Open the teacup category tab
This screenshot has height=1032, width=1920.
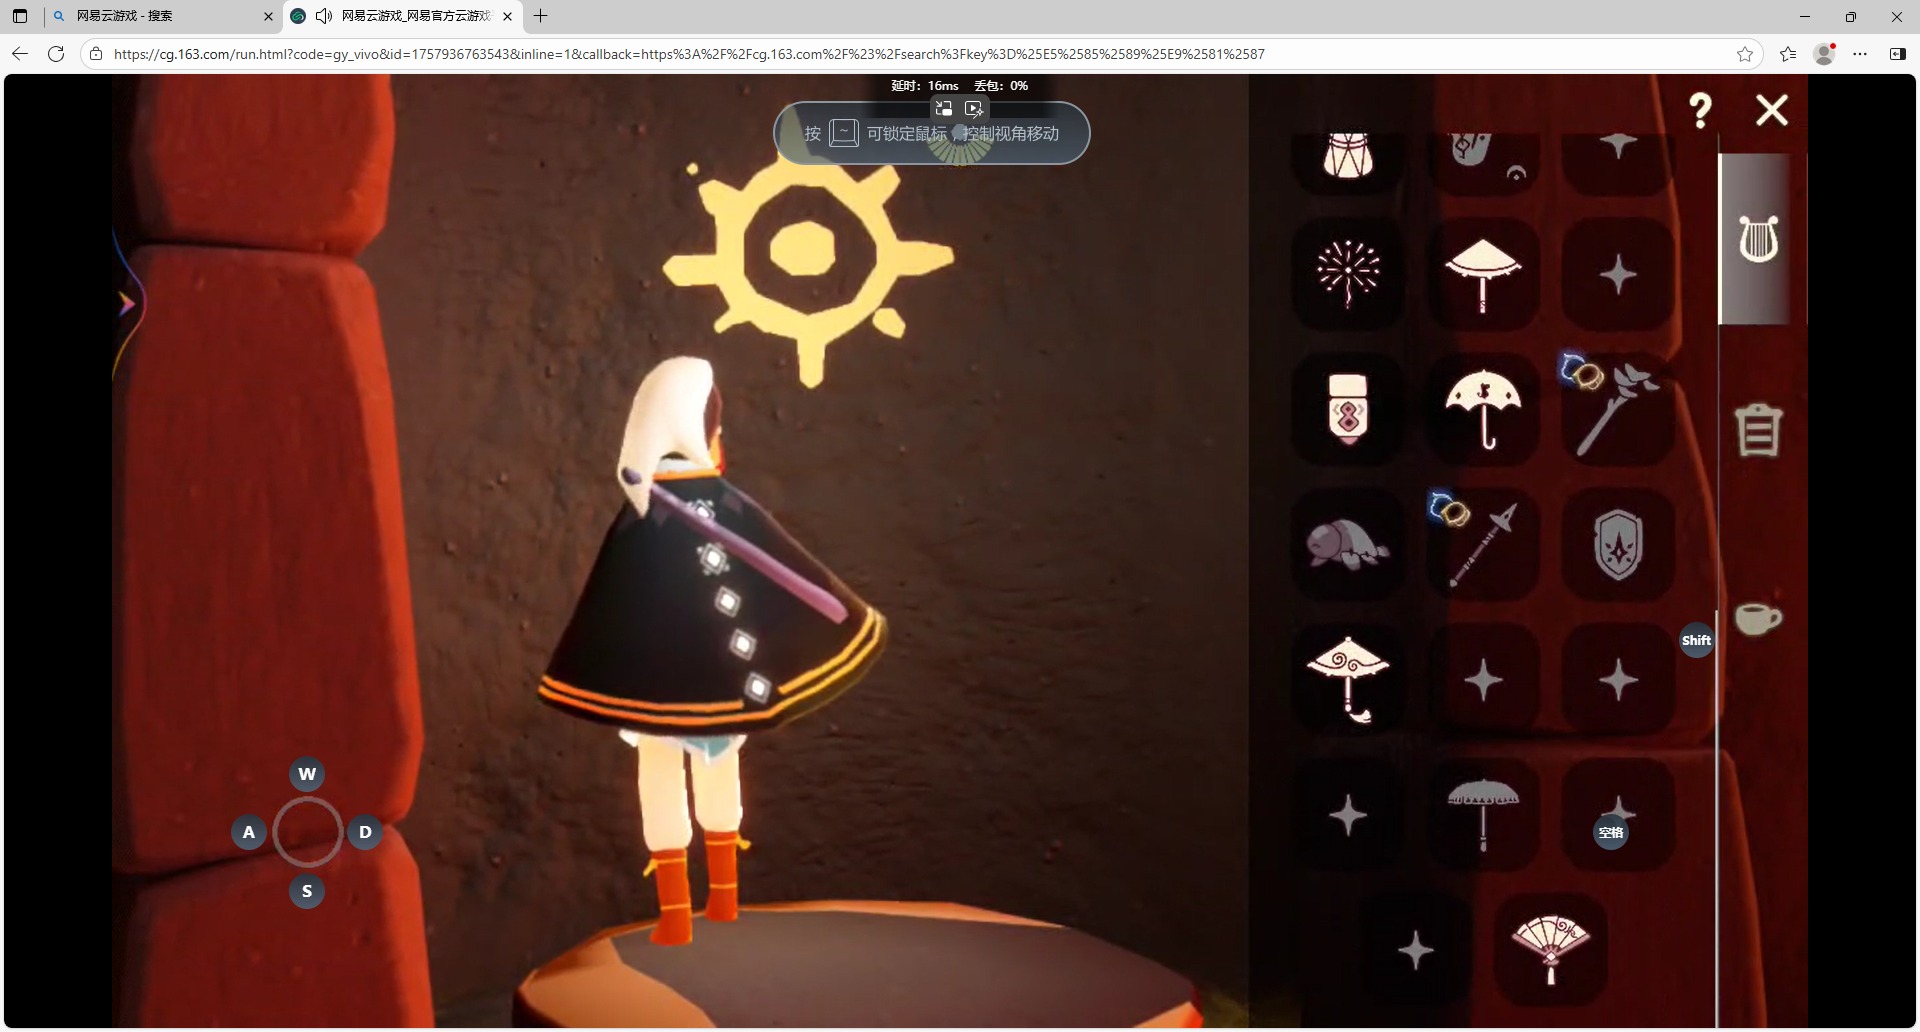[1757, 618]
